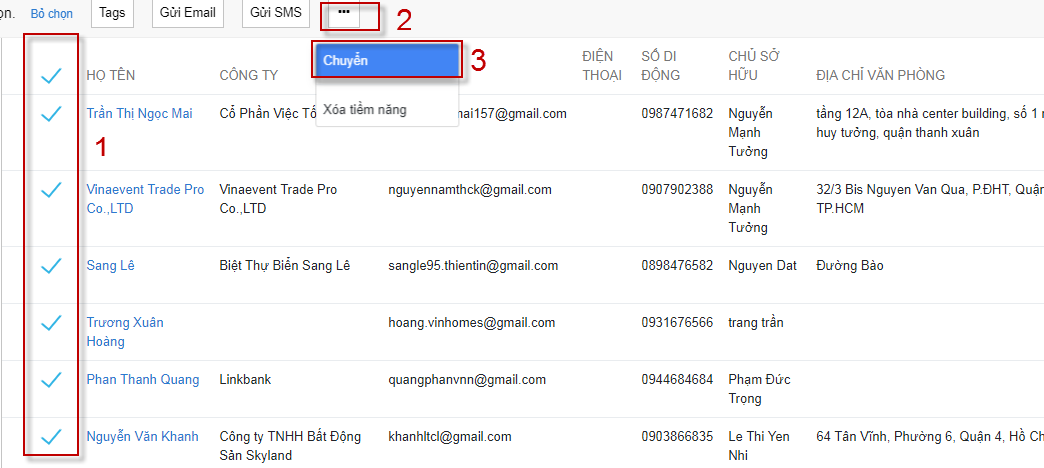Uncheck the Vinaevent Trade Pro row checkmark

pyautogui.click(x=51, y=190)
